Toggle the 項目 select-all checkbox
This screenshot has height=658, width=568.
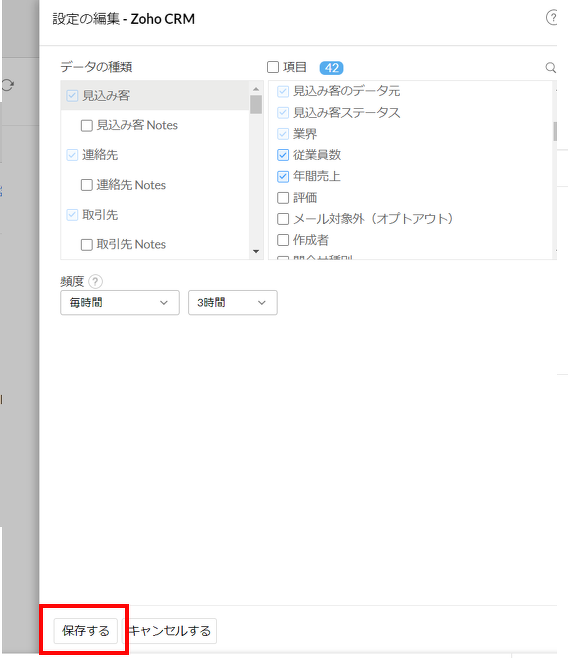[273, 67]
